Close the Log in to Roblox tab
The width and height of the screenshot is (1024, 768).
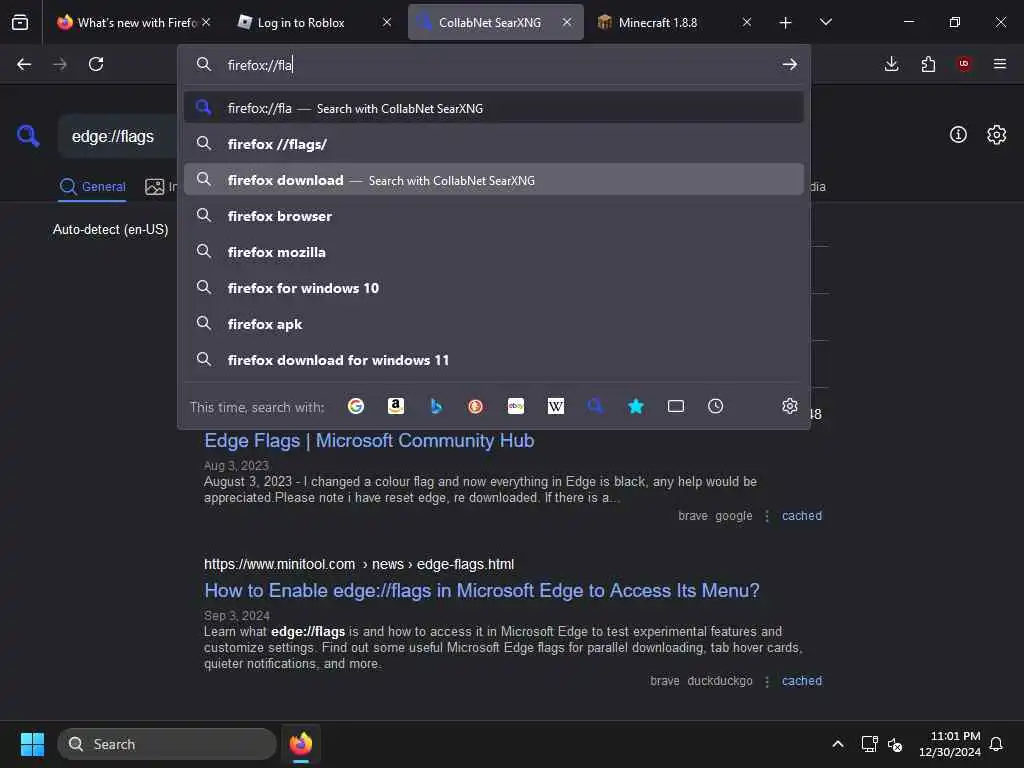tap(387, 22)
